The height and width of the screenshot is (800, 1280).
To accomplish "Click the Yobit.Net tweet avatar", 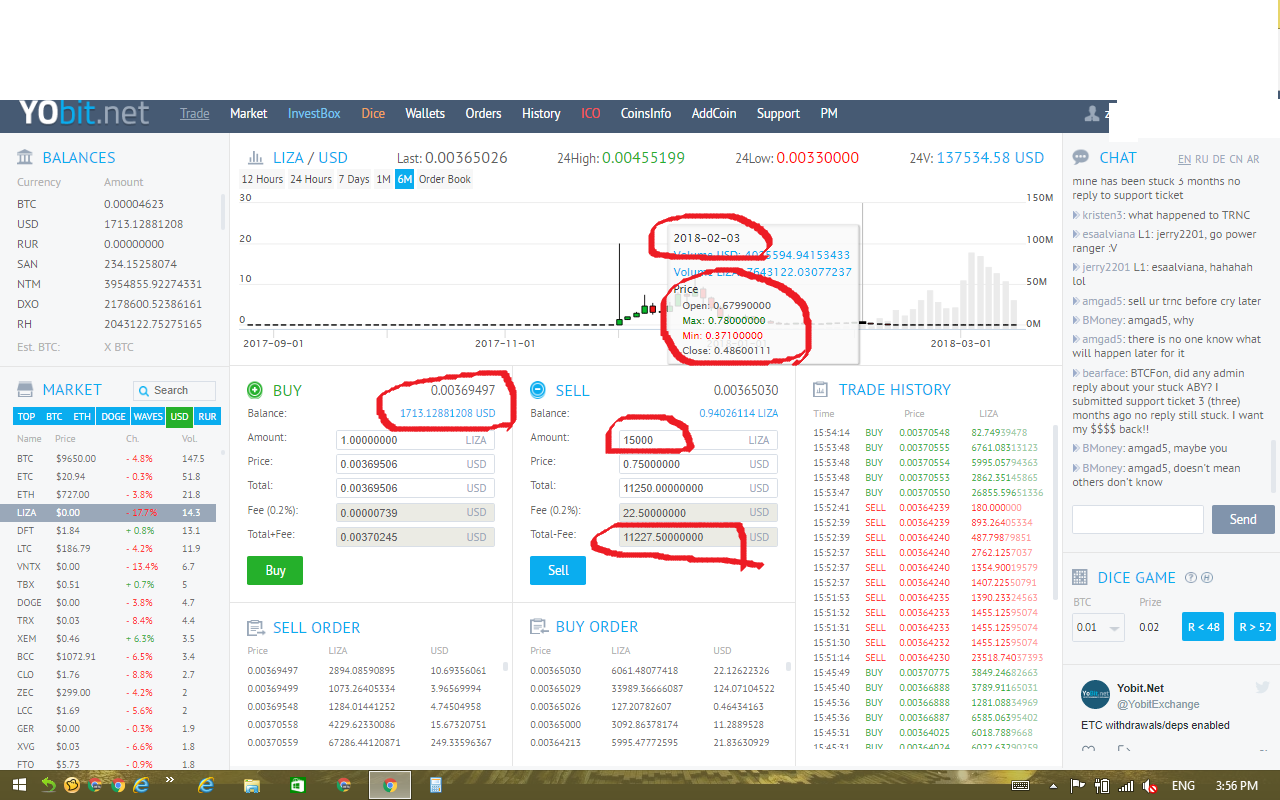I will 1096,694.
